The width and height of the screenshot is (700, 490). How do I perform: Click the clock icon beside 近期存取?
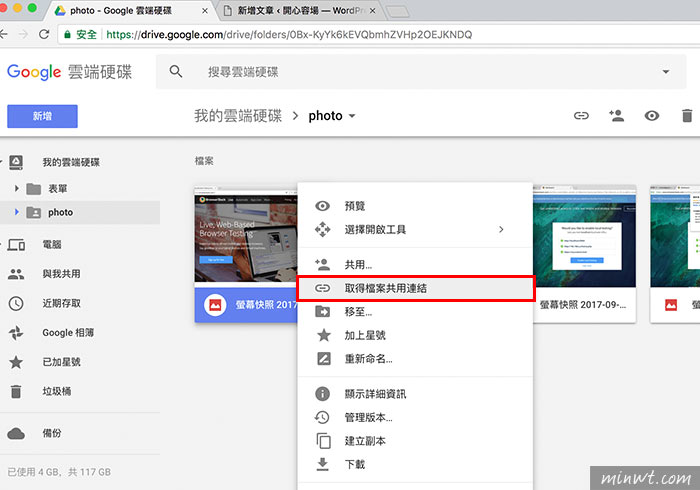pyautogui.click(x=16, y=303)
